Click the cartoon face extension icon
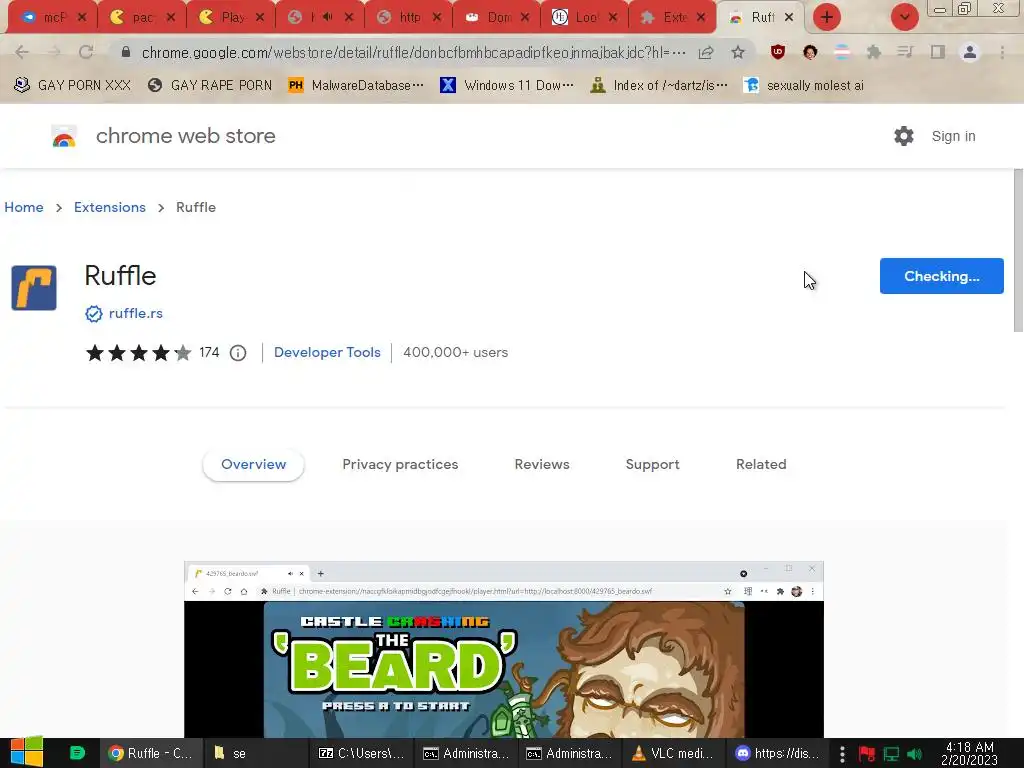 (810, 52)
